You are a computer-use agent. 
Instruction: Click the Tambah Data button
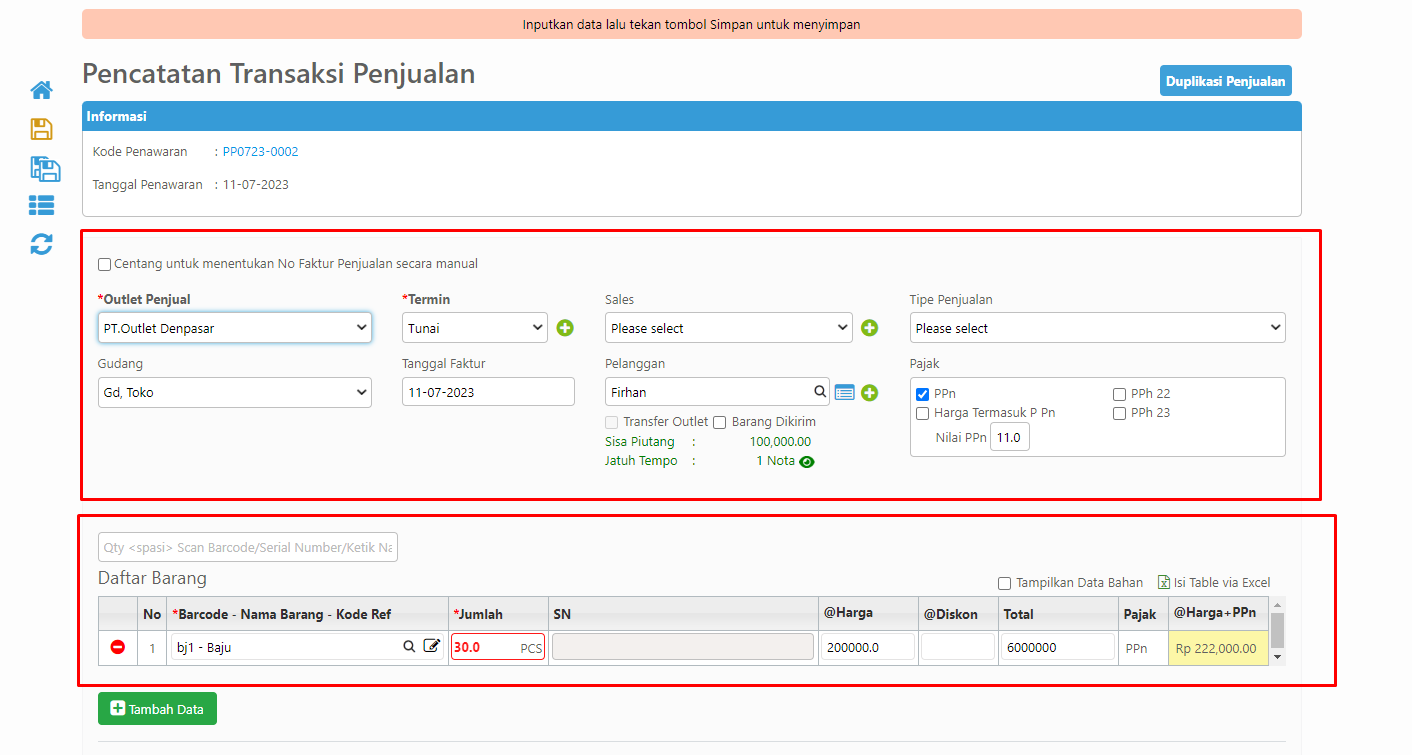[157, 709]
